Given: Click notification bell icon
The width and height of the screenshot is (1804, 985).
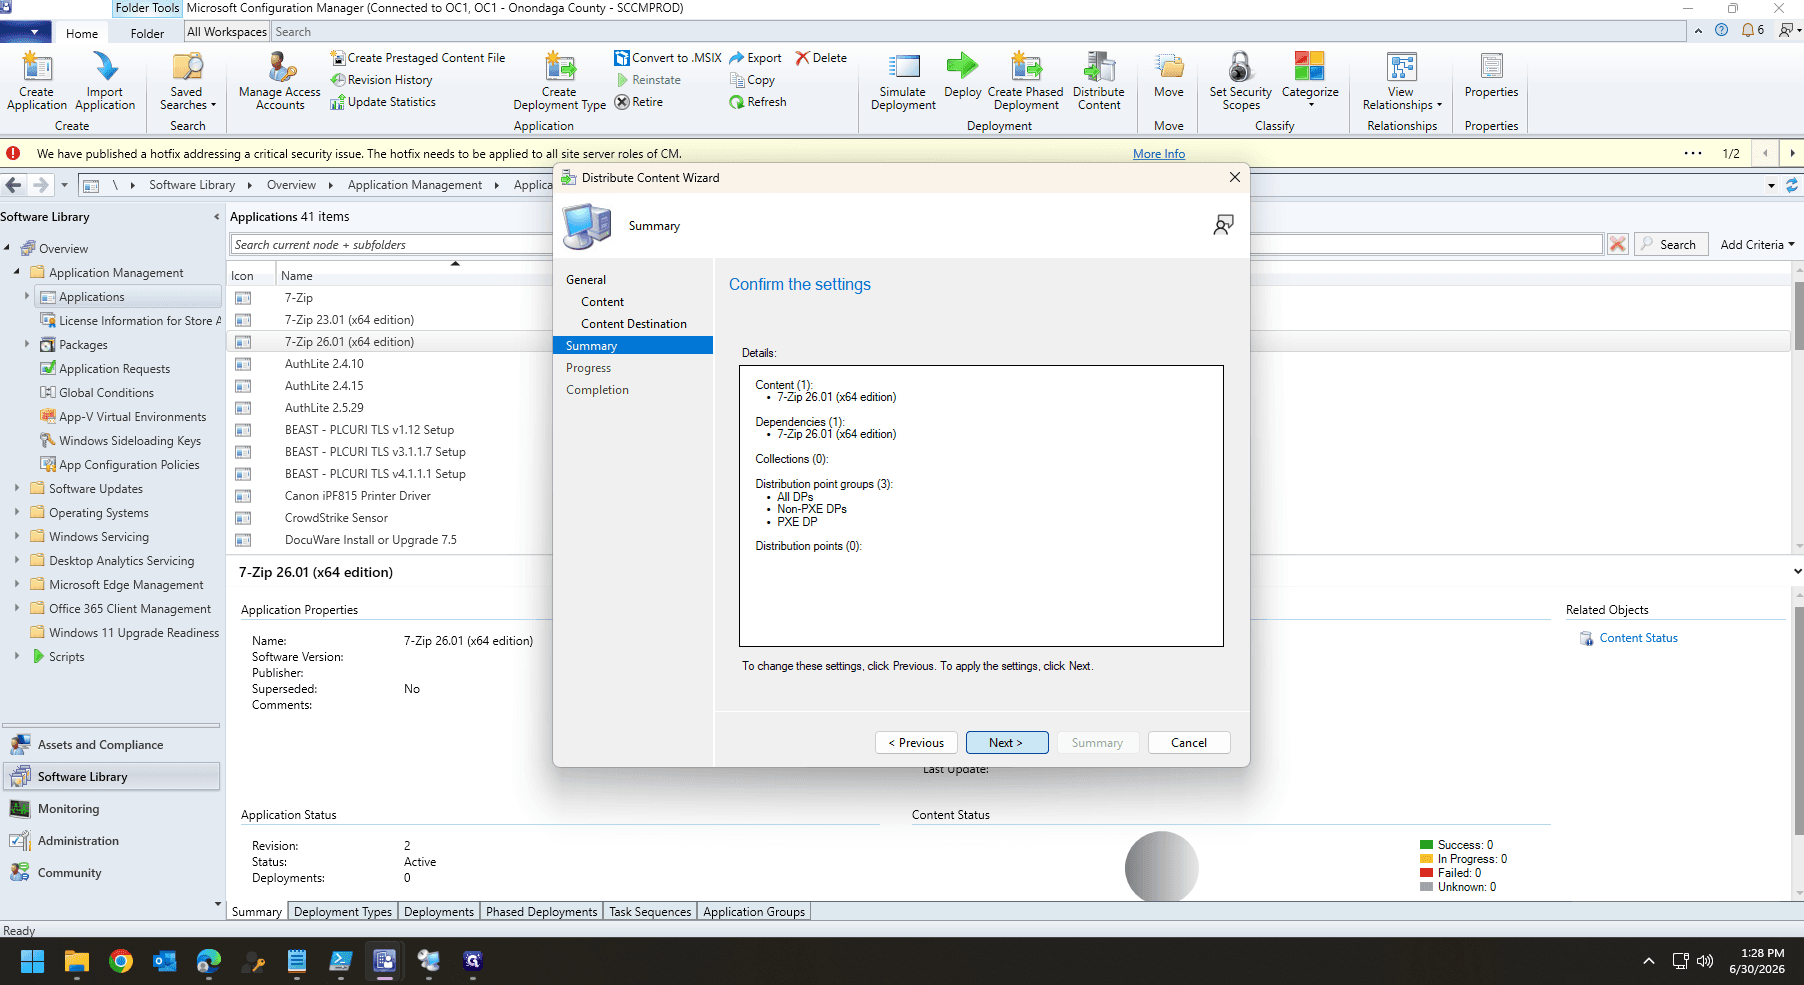Looking at the screenshot, I should (x=1749, y=30).
